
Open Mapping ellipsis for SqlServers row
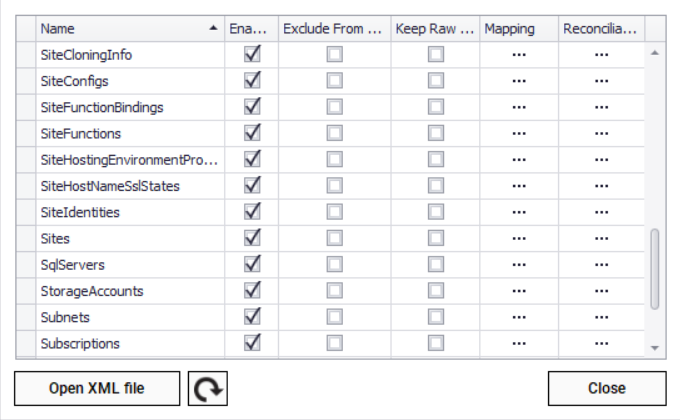(519, 265)
